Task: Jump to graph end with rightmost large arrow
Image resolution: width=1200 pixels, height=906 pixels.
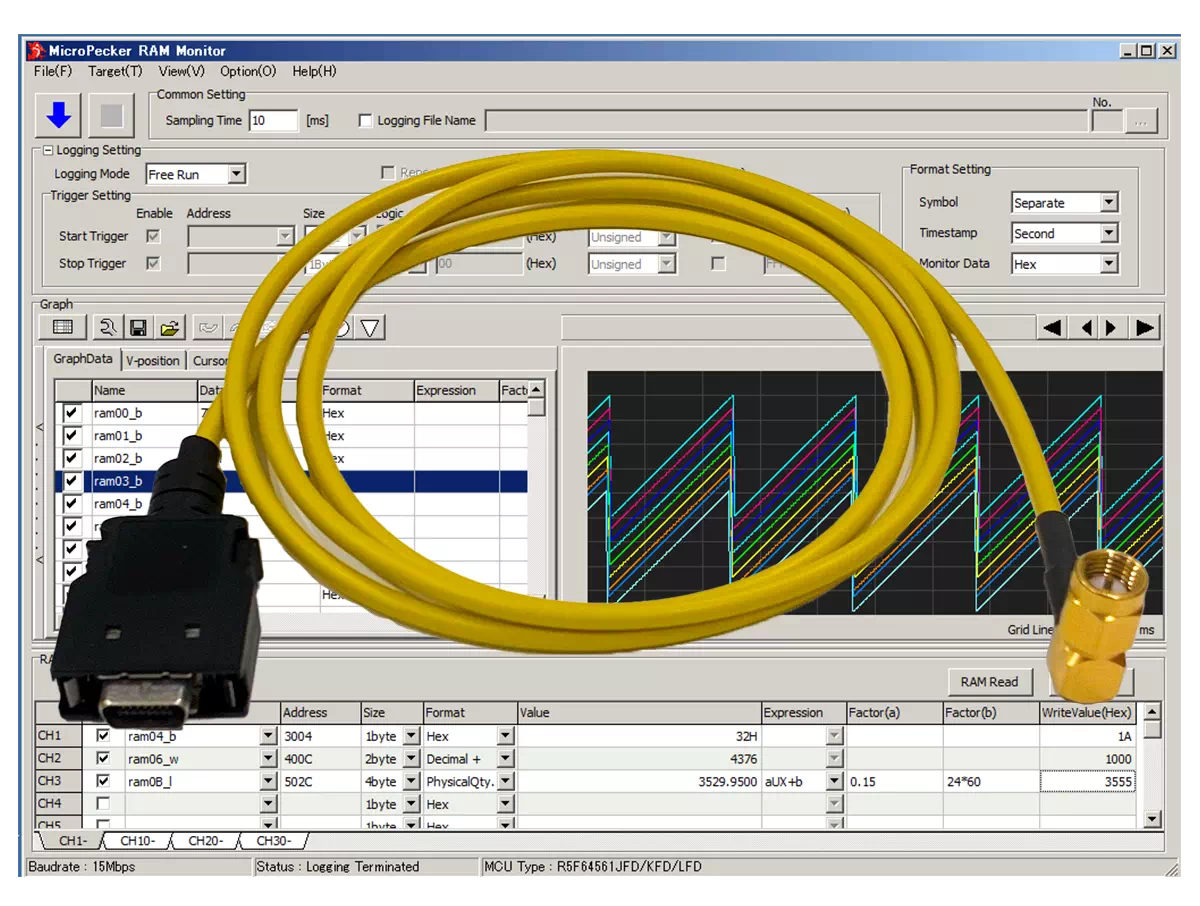Action: click(x=1146, y=327)
